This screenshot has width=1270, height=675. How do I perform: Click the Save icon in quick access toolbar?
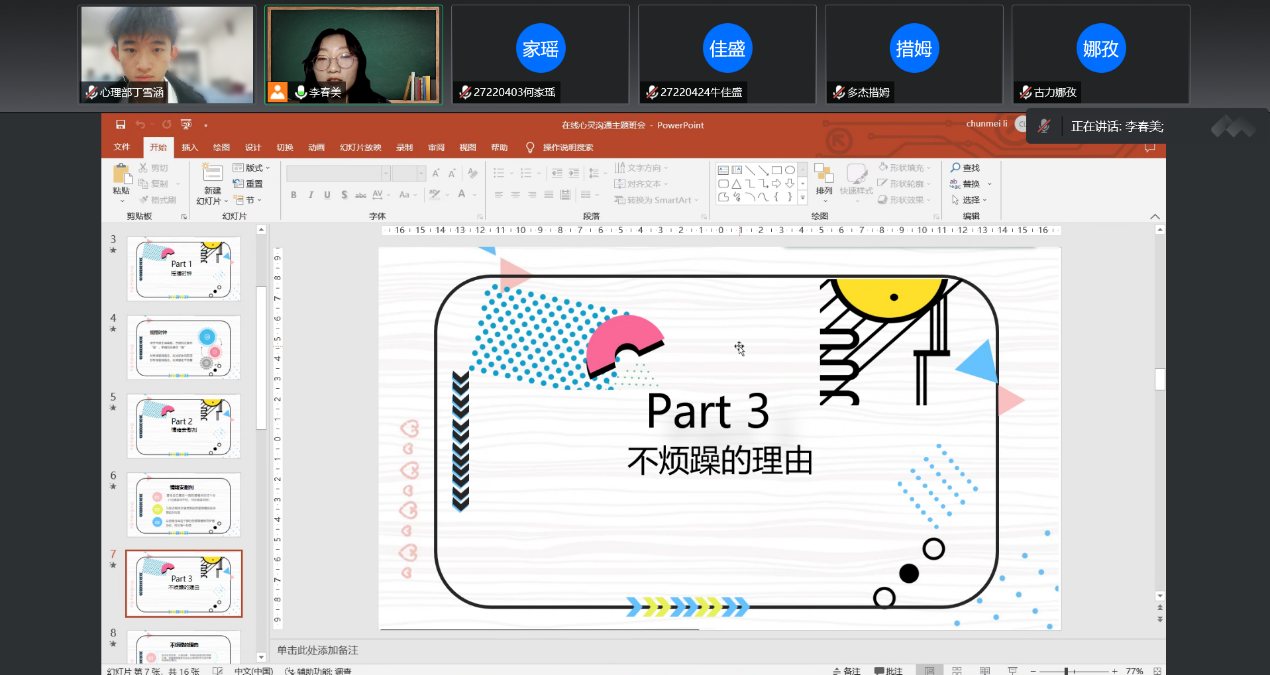point(120,125)
